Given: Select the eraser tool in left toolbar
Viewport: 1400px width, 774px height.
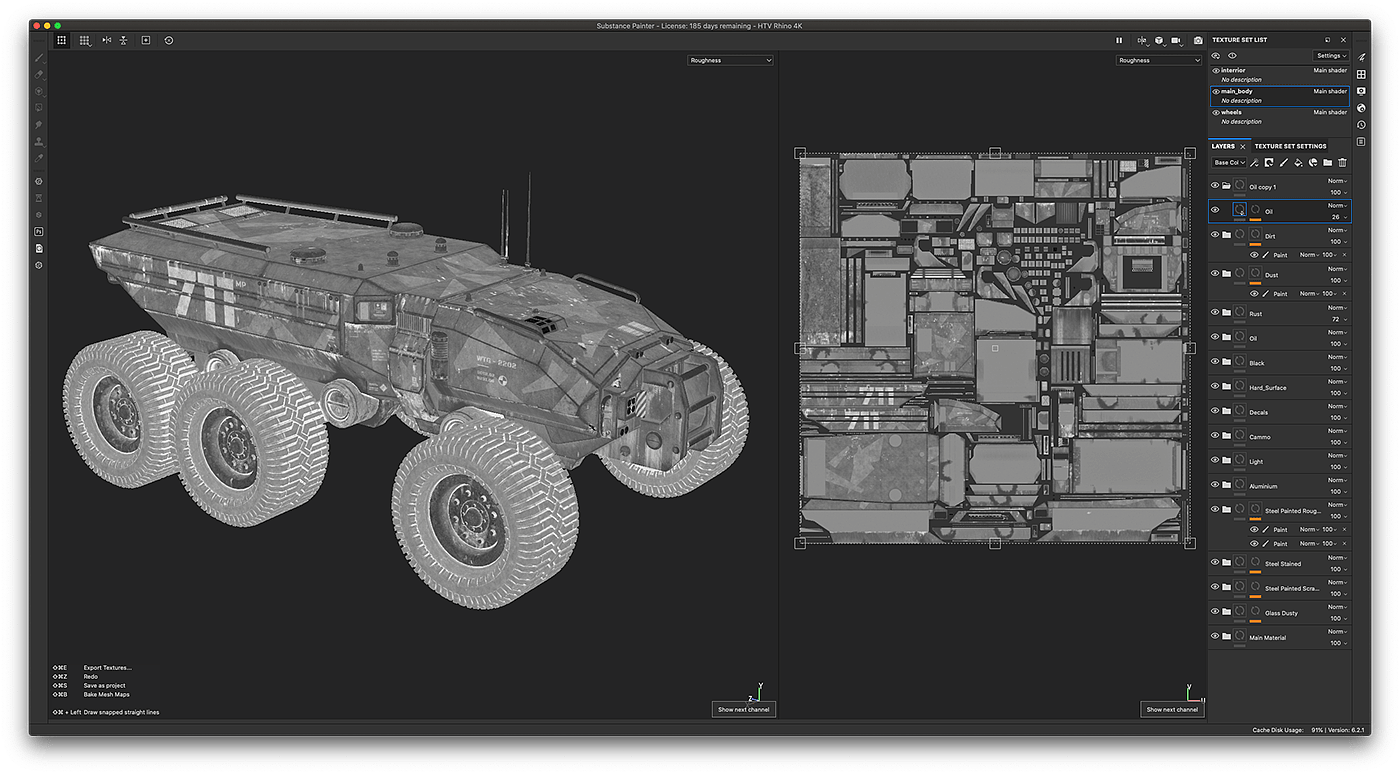Looking at the screenshot, I should pos(39,75).
